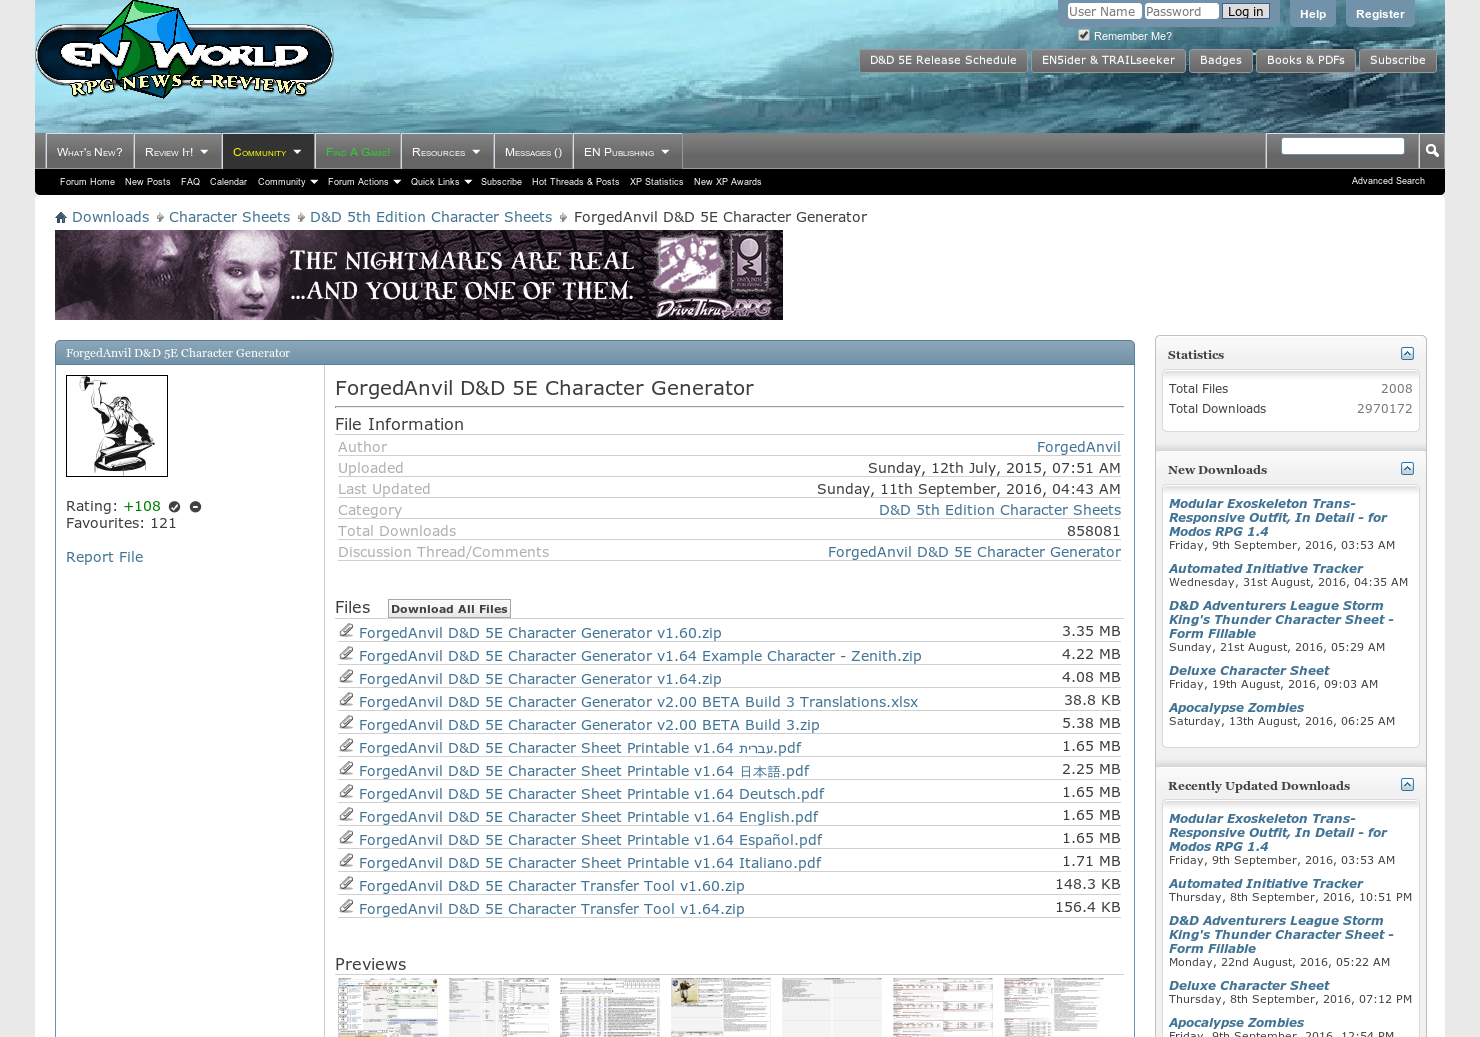Screen dimensions: 1480x1037
Task: Open the Find A Game! tab
Action: 358,152
